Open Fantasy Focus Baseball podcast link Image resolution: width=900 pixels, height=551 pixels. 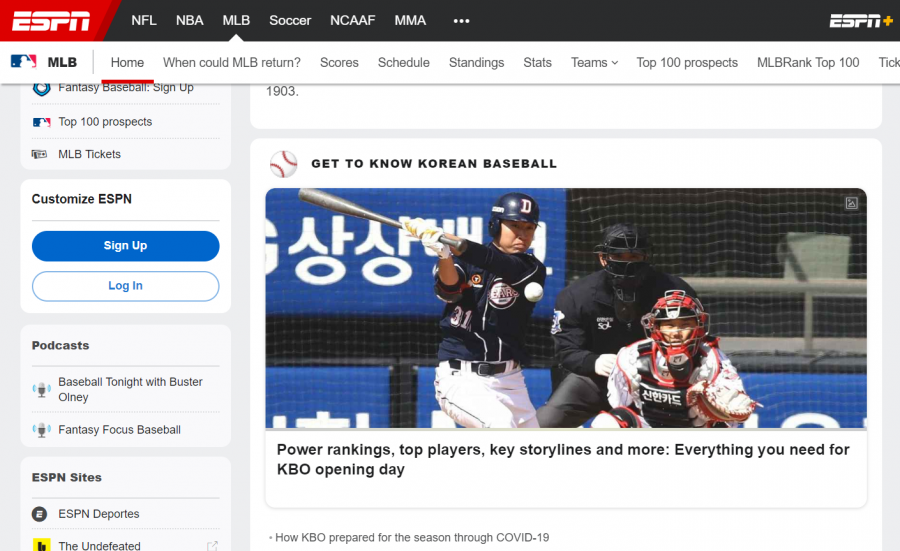pos(119,430)
